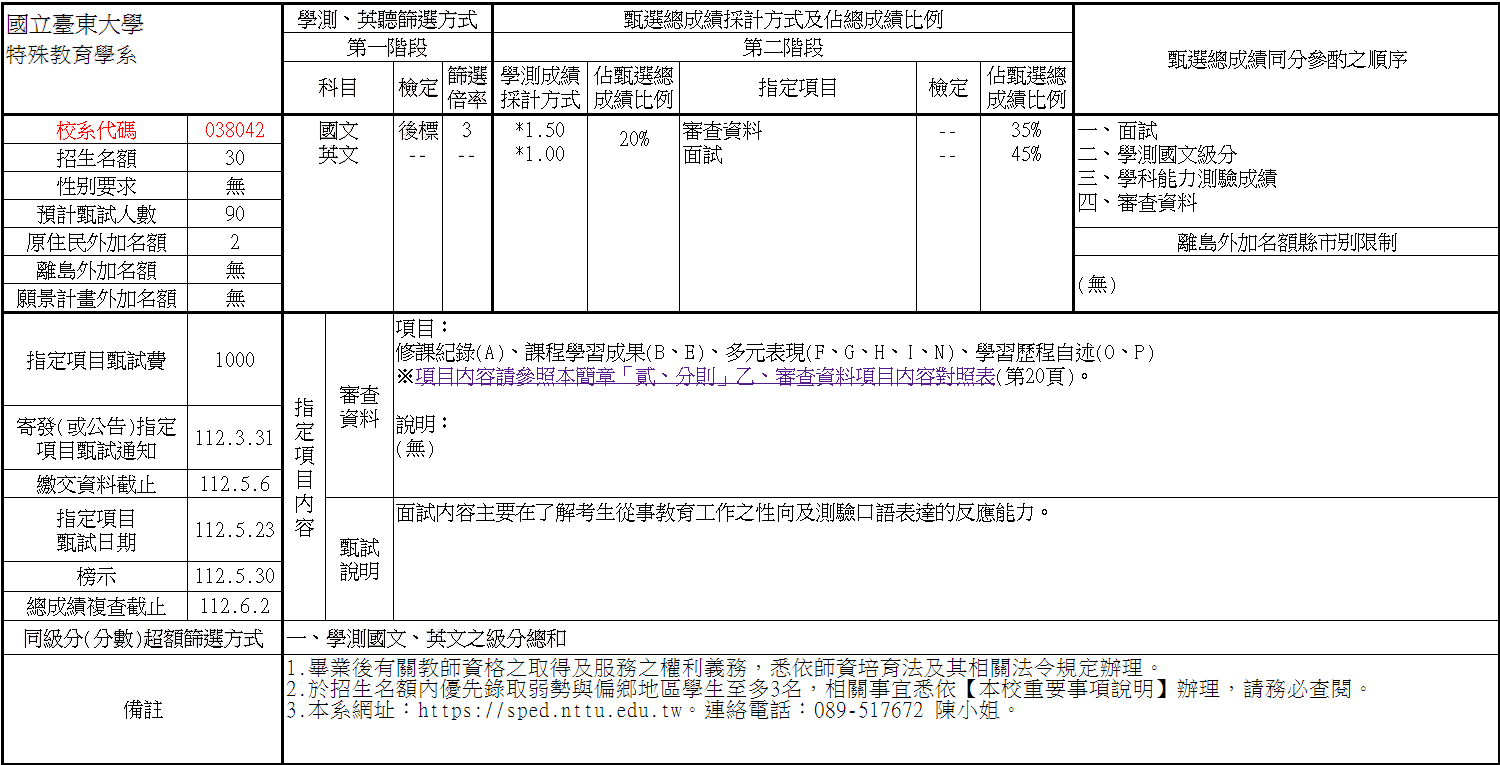Viewport: 1500px width, 765px height.
Task: Click the 20% ratio value
Action: tap(634, 139)
